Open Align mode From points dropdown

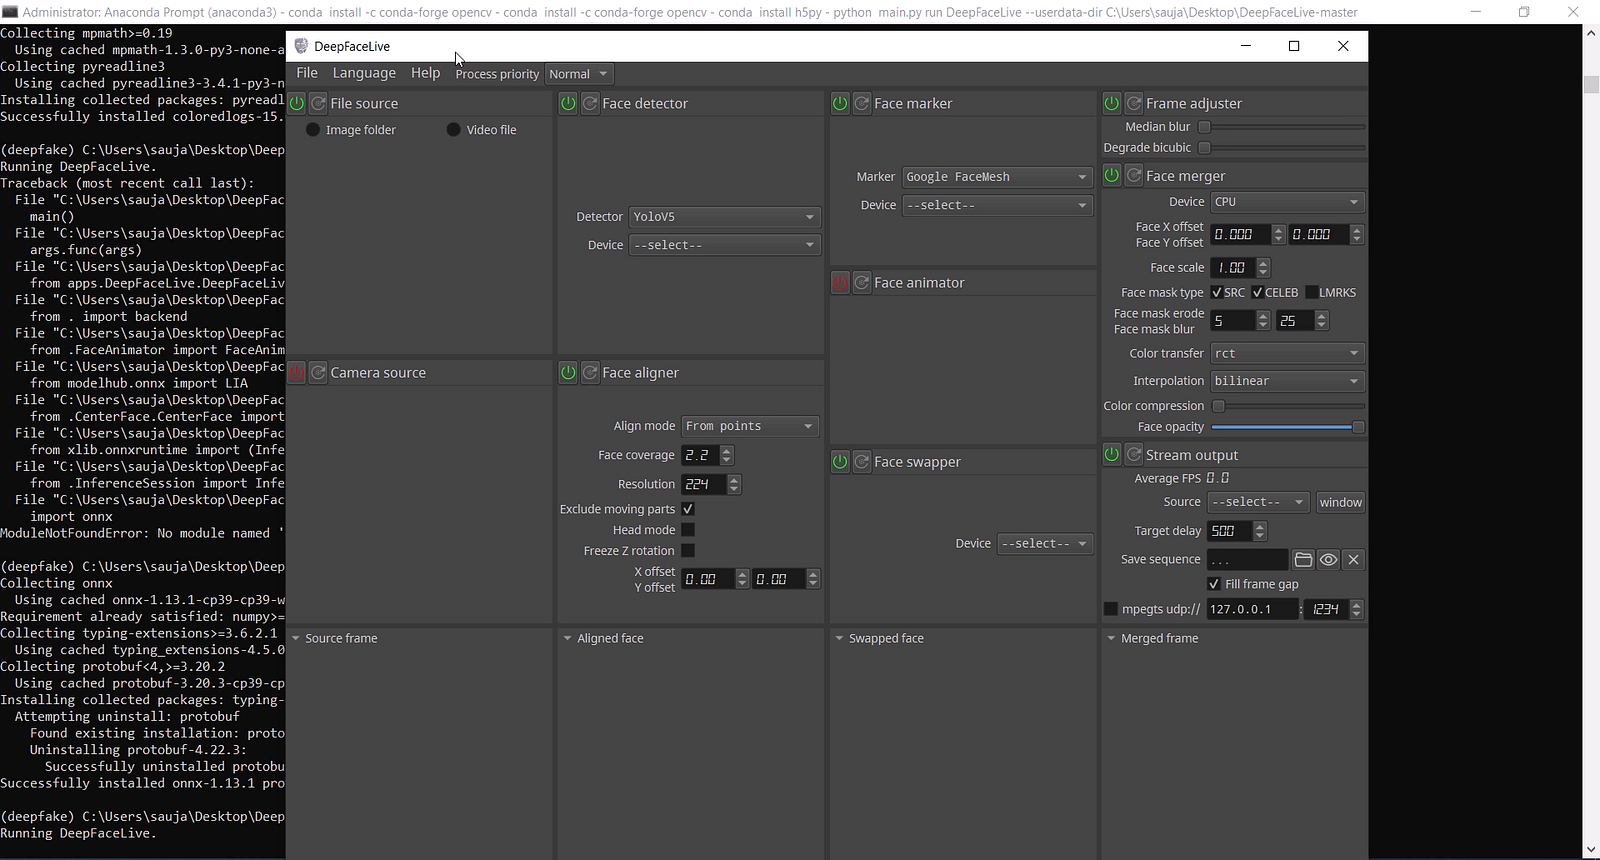(x=750, y=426)
